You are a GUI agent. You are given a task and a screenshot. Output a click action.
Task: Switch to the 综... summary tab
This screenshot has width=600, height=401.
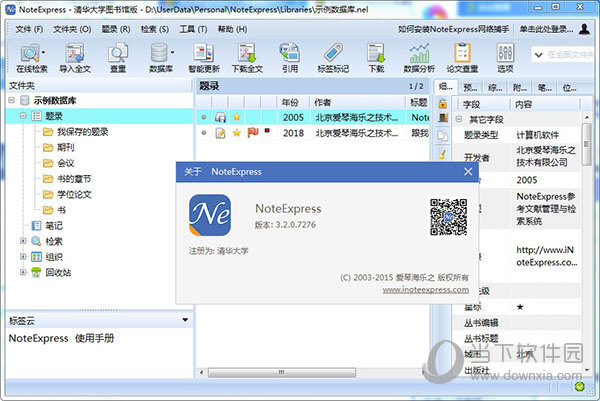495,88
